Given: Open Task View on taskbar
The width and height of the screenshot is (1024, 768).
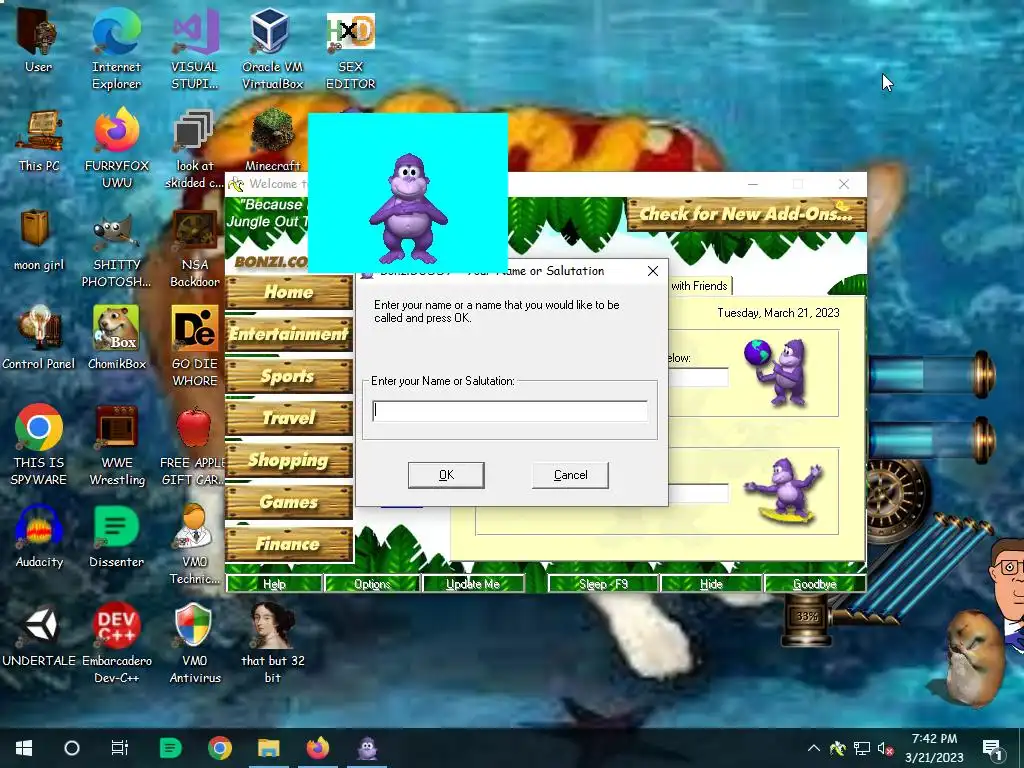Looking at the screenshot, I should 120,748.
